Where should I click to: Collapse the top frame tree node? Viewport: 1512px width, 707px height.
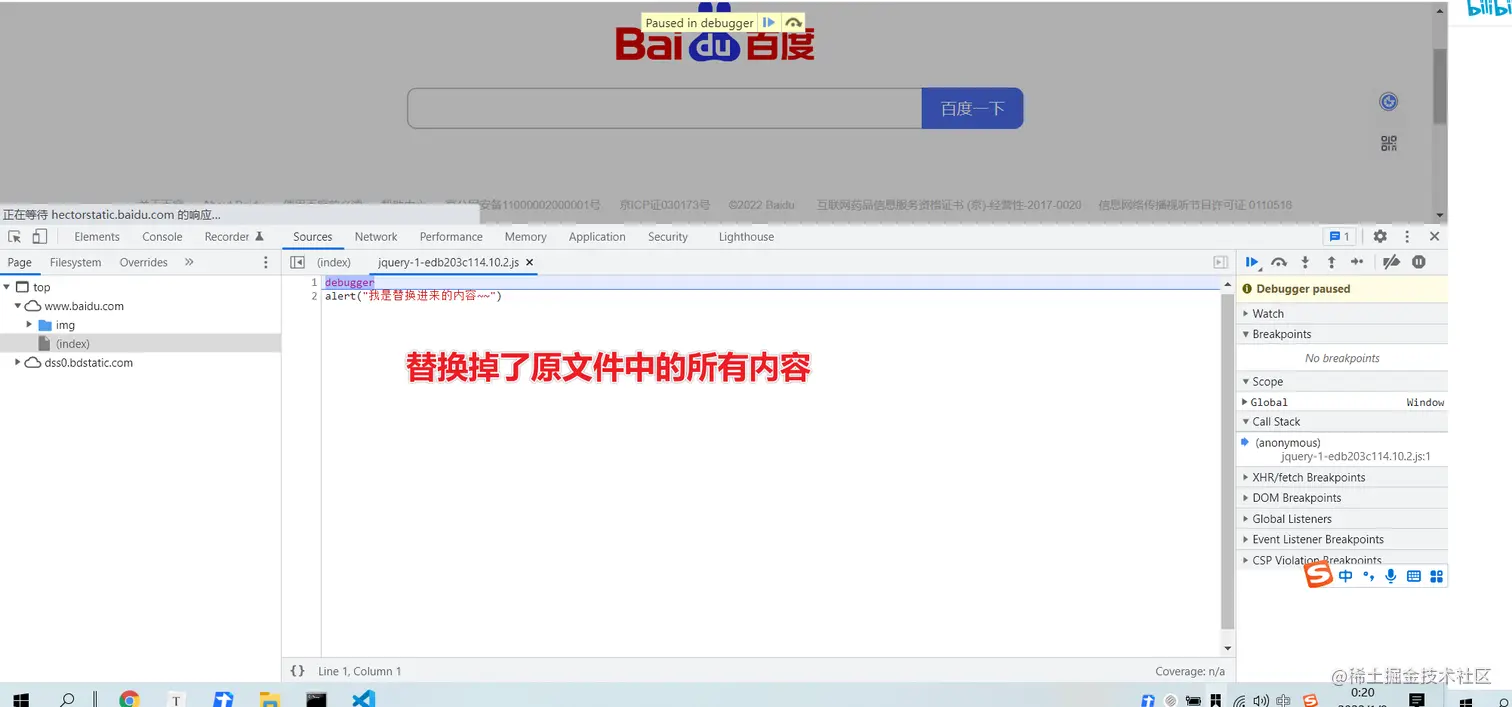7,287
